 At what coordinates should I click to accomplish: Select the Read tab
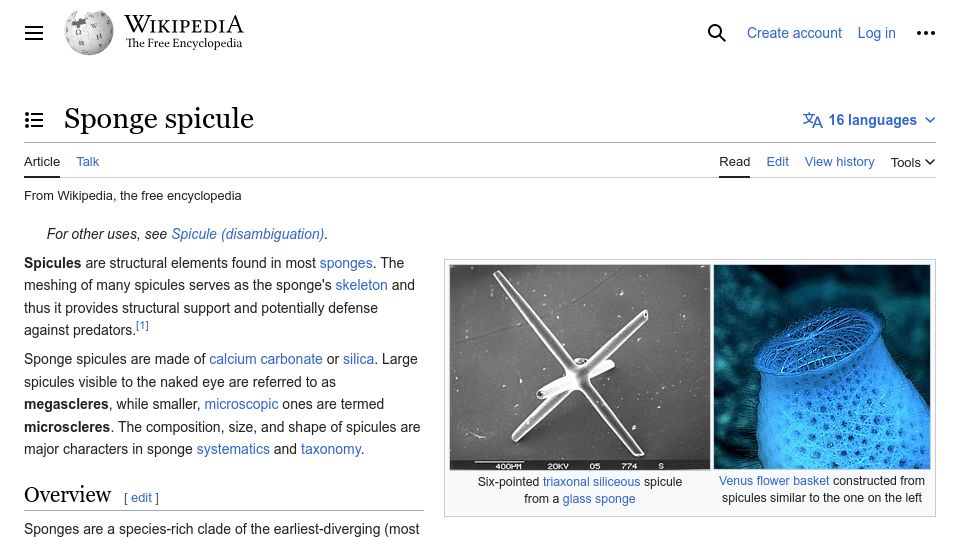(x=735, y=162)
